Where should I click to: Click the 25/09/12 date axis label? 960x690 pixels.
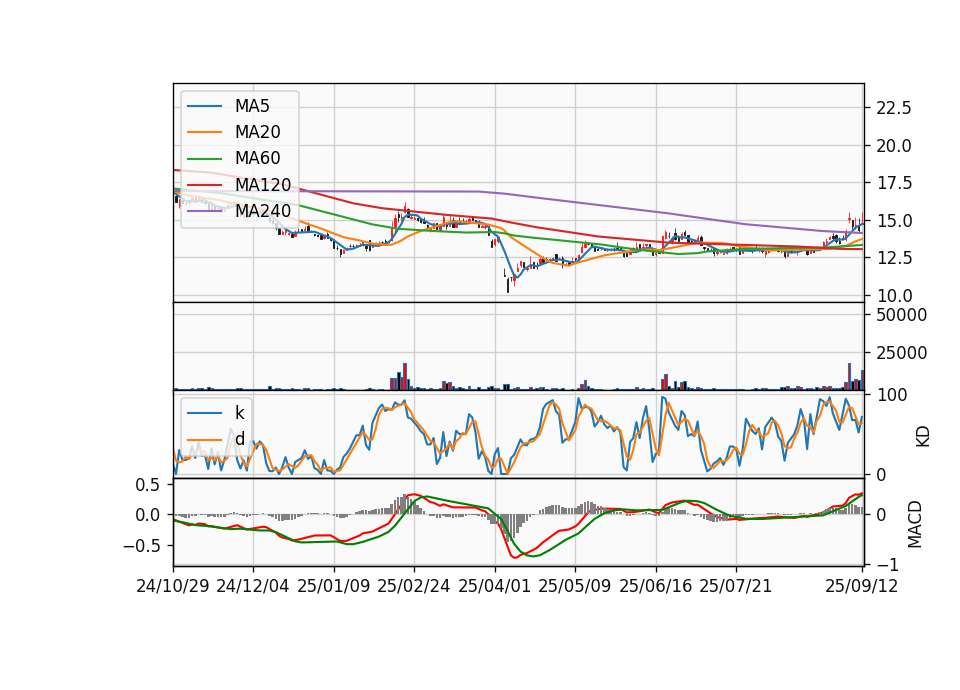(x=861, y=586)
